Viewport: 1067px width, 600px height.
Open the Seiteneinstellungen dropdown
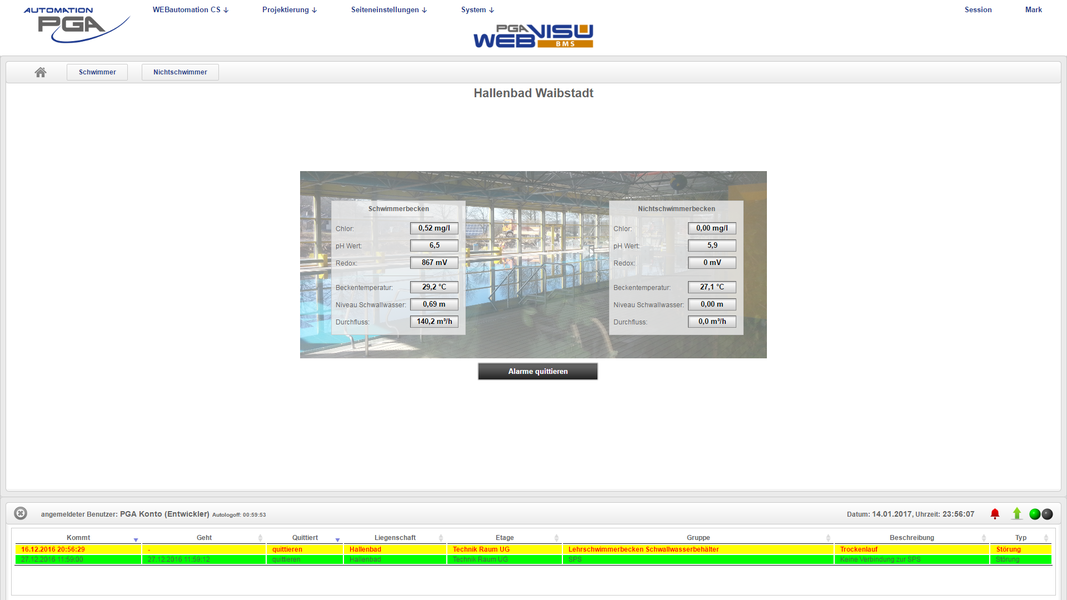(x=388, y=10)
